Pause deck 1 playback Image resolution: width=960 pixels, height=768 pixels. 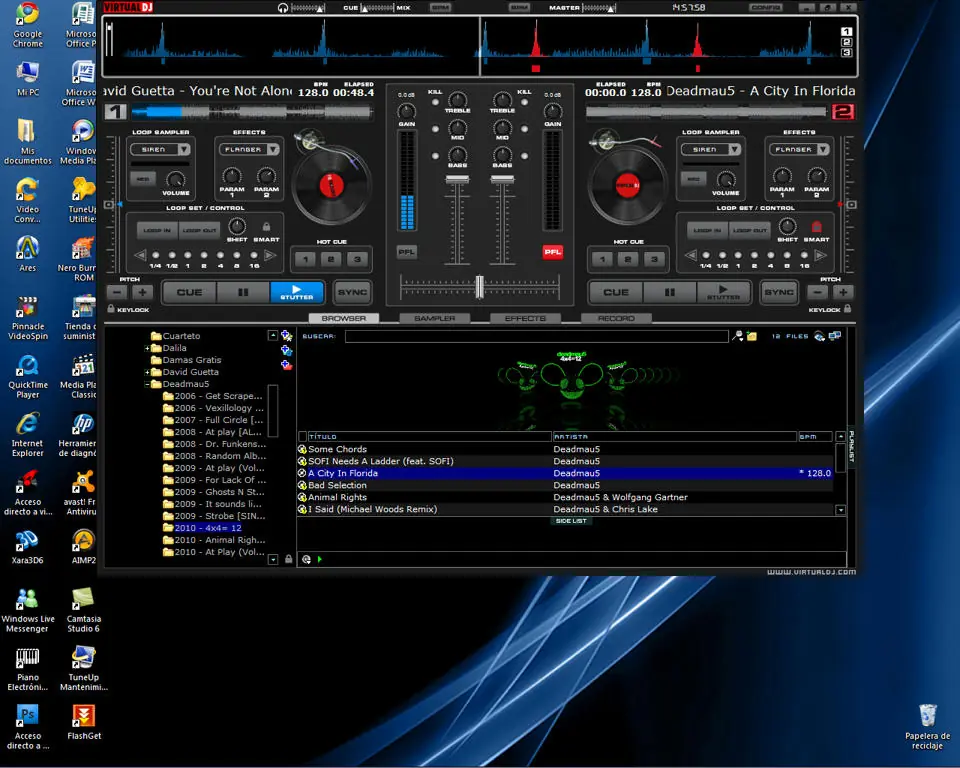(243, 292)
